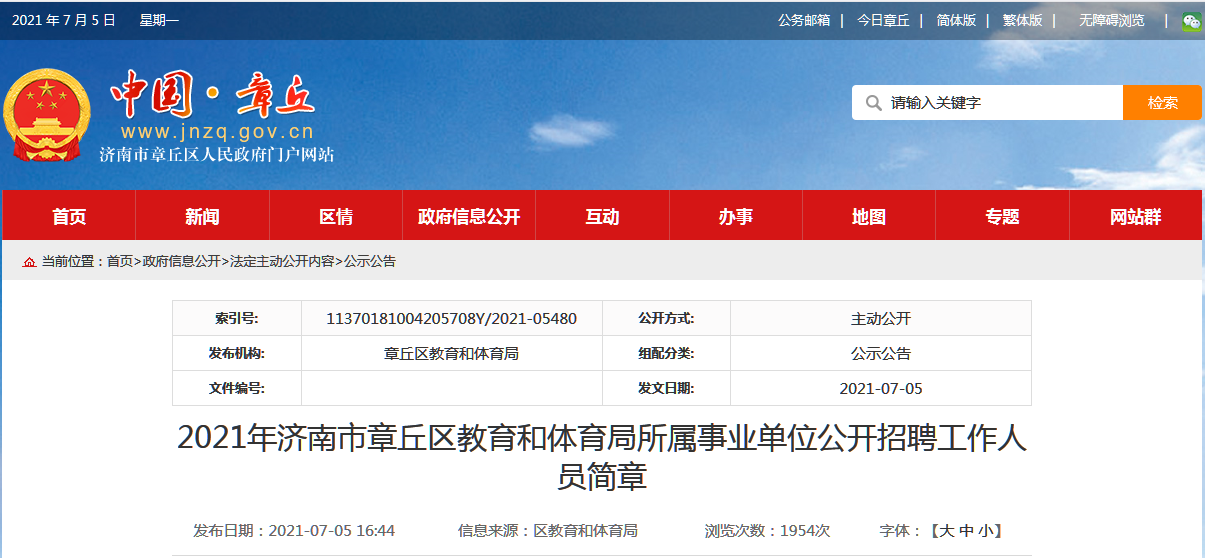Click the 发布机构 label cell
The height and width of the screenshot is (558, 1205).
pos(237,353)
